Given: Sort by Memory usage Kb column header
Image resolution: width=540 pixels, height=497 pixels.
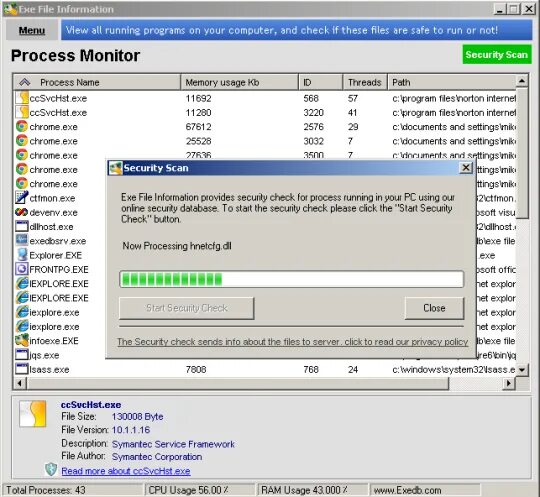Looking at the screenshot, I should coord(239,82).
